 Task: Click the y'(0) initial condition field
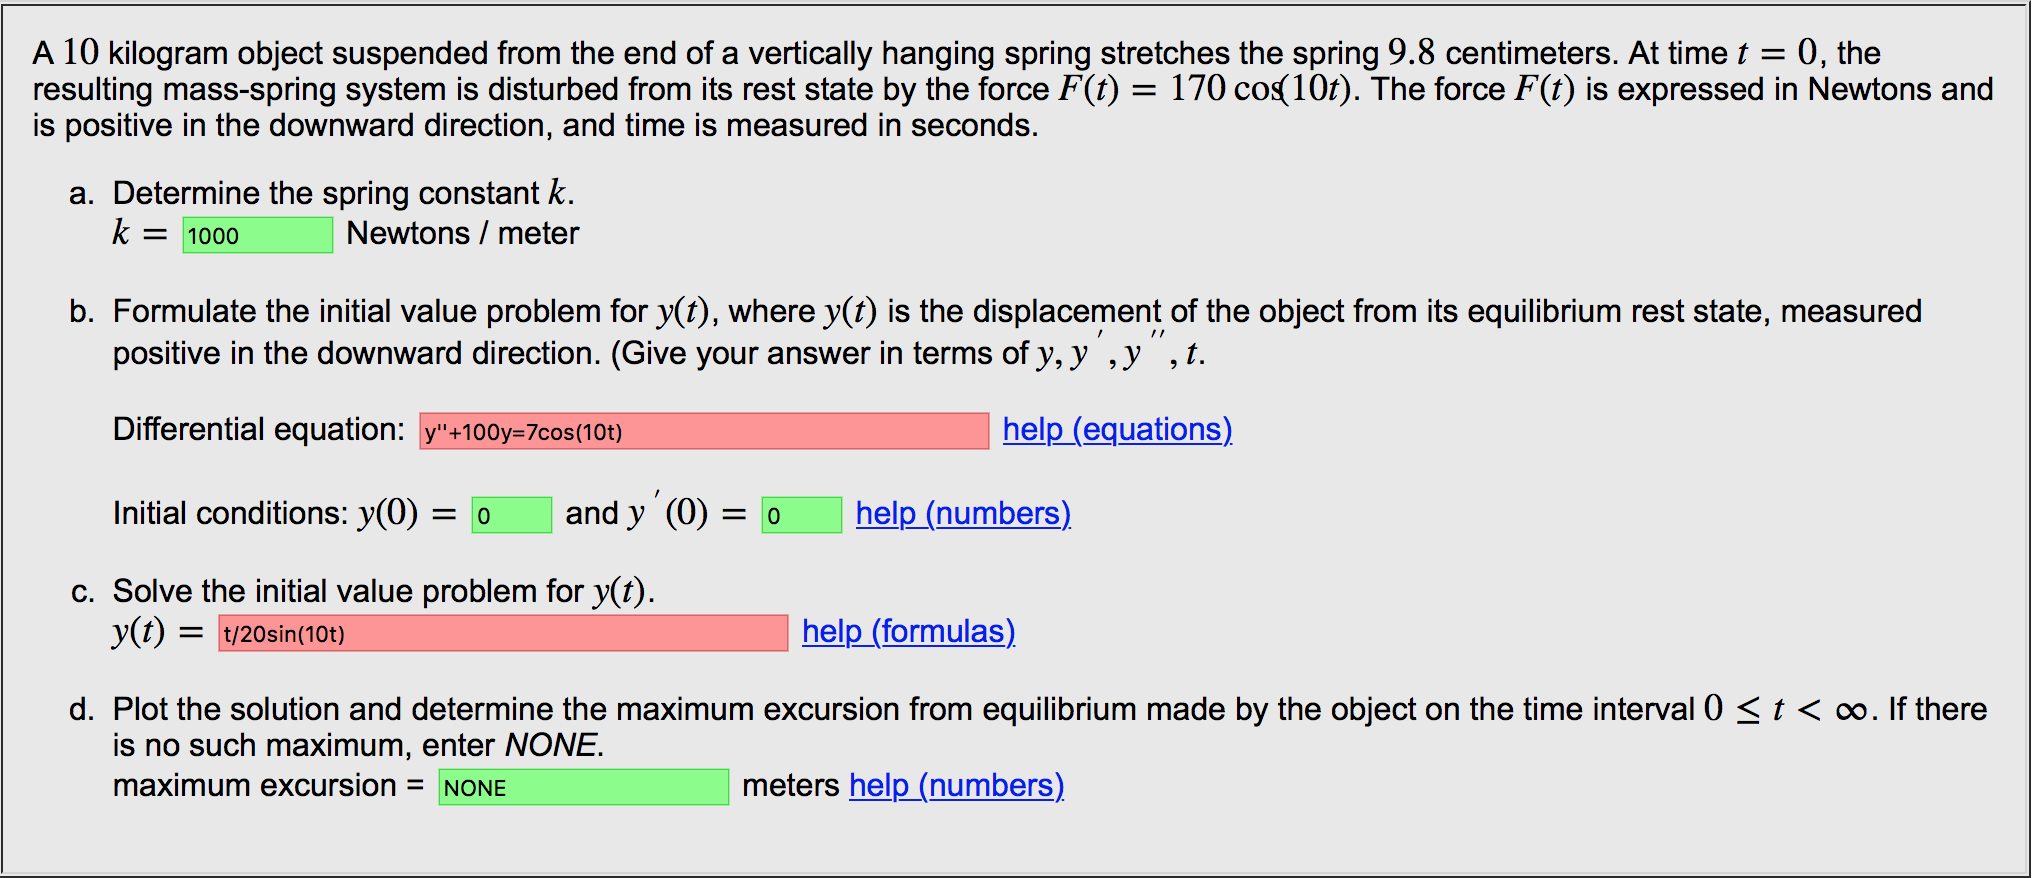pyautogui.click(x=801, y=515)
